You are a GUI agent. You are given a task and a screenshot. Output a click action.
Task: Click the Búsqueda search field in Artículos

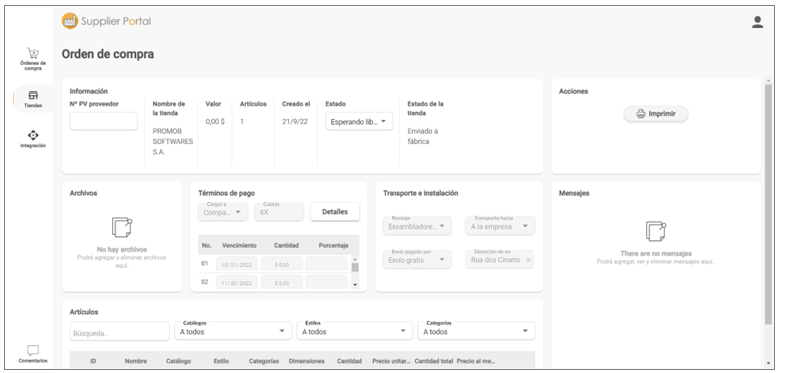(x=120, y=331)
